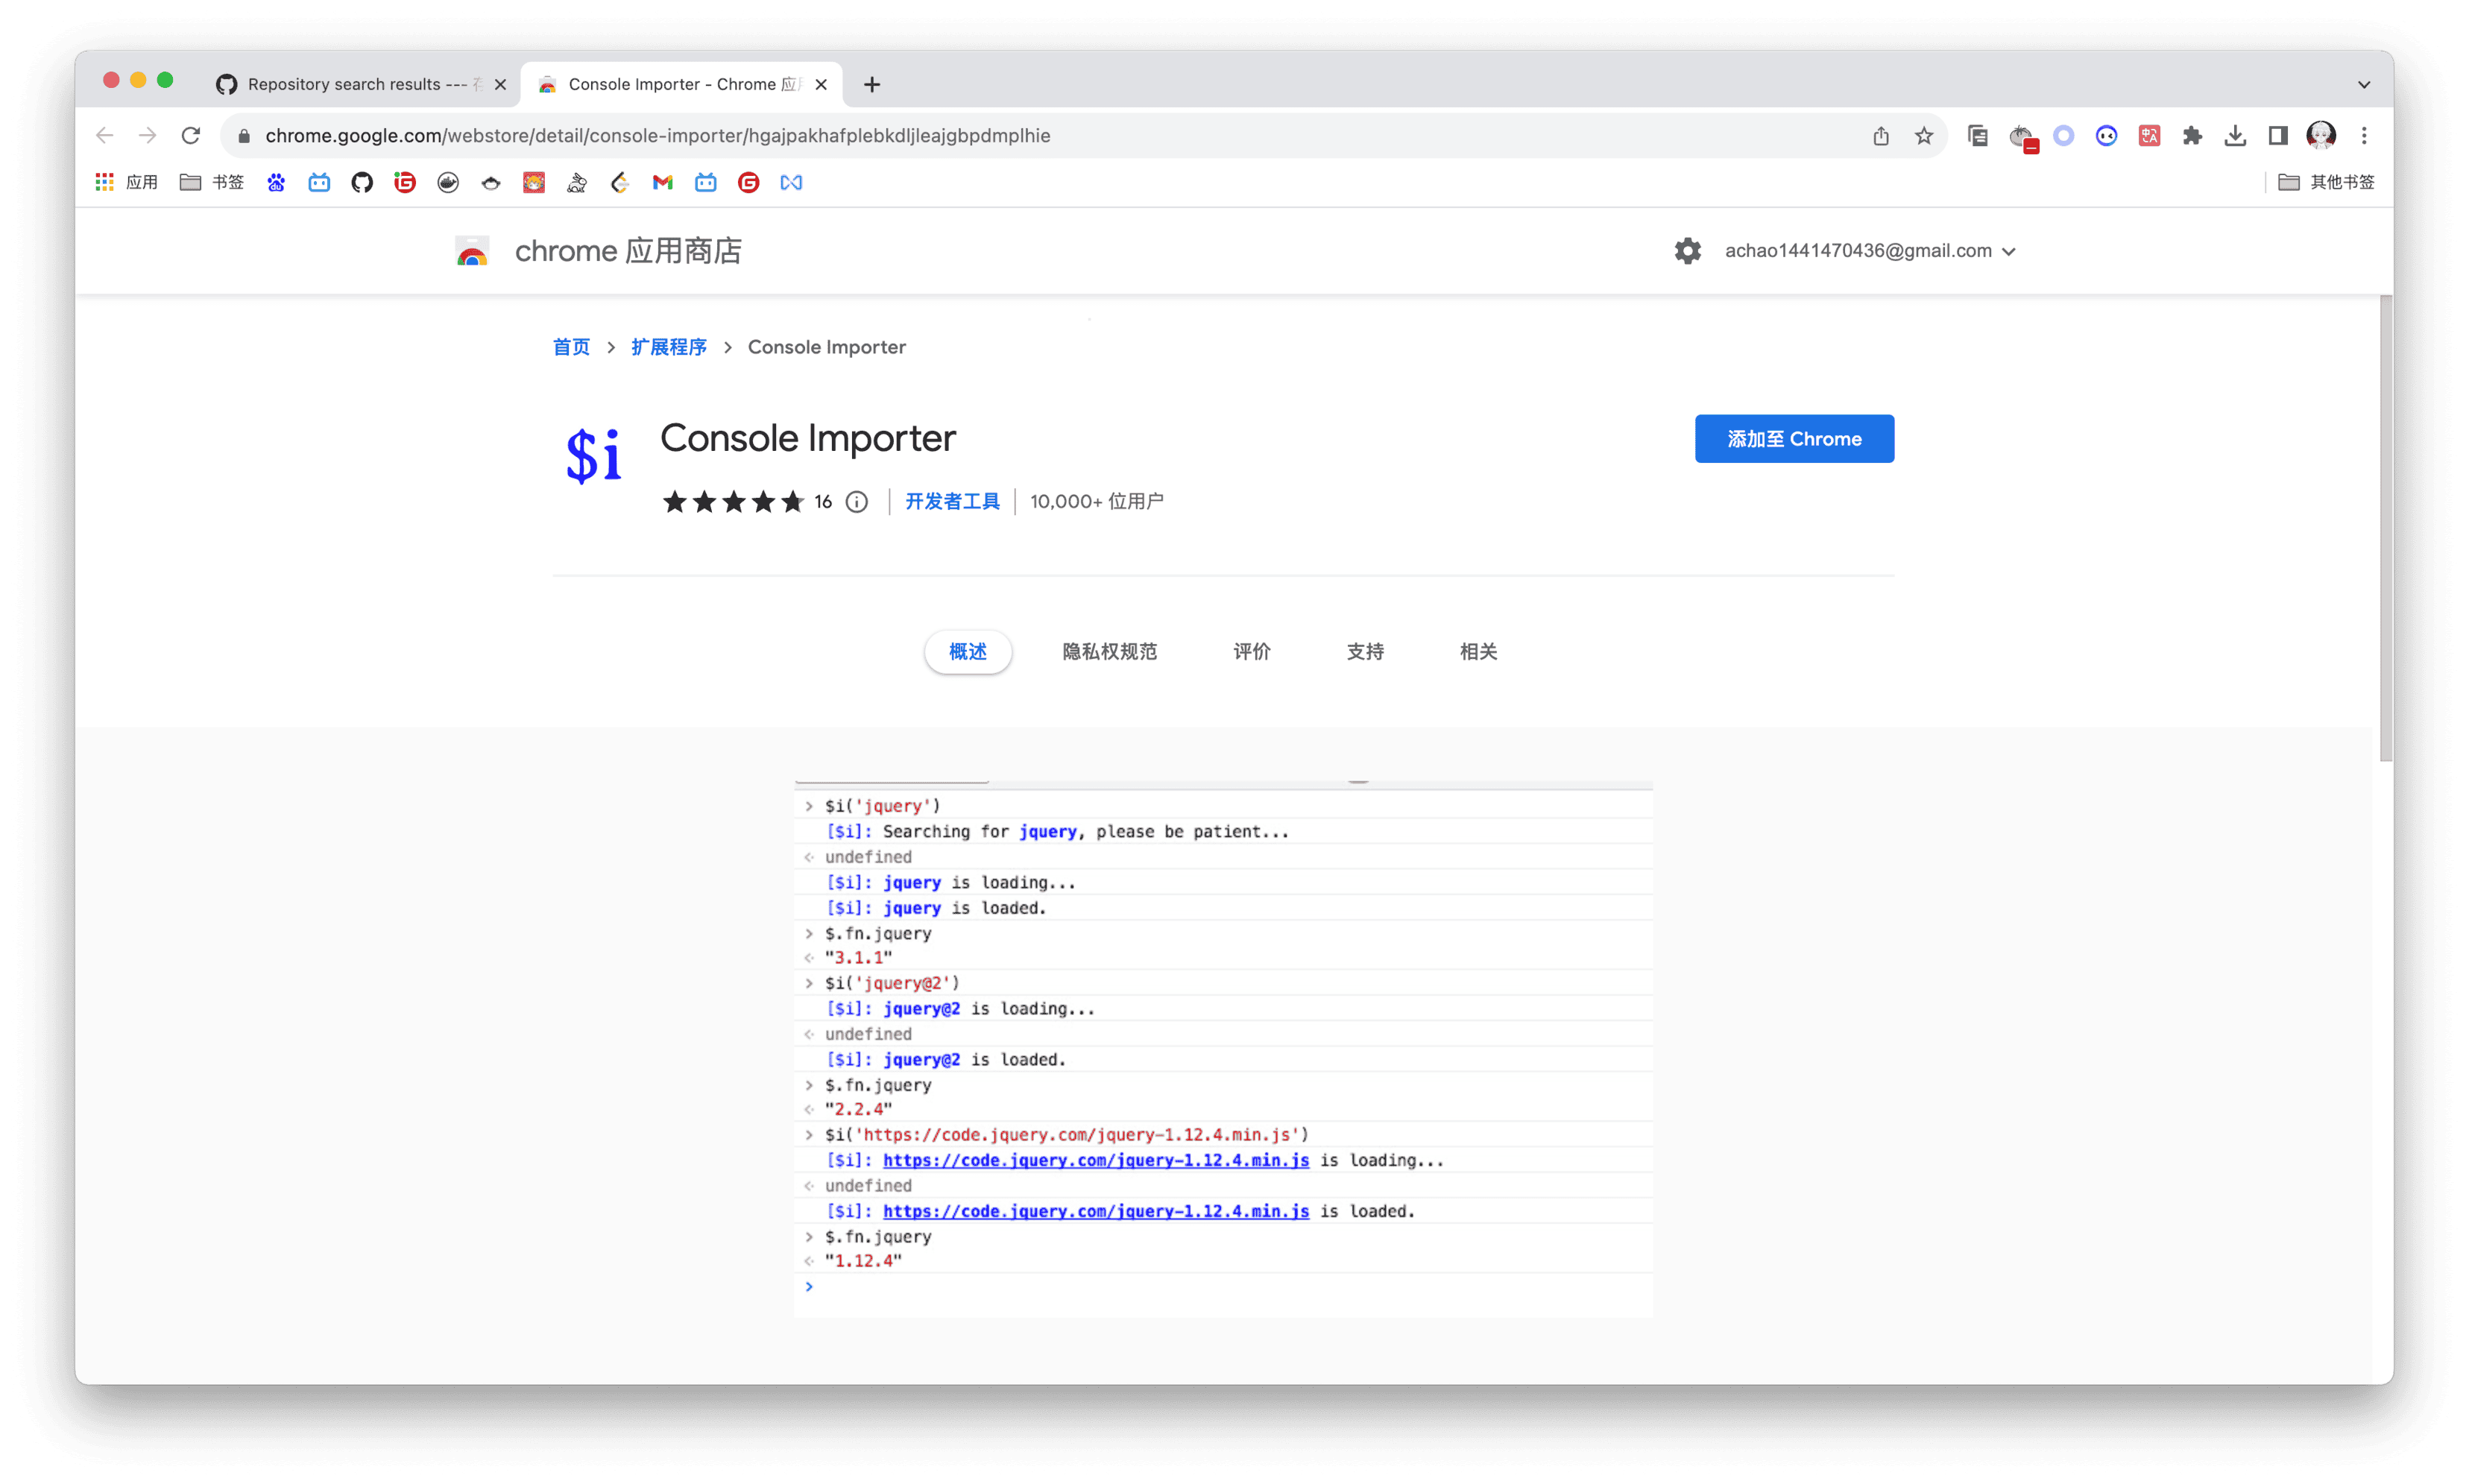Open Chrome Web Store settings gear
The height and width of the screenshot is (1484, 2469).
click(1687, 251)
